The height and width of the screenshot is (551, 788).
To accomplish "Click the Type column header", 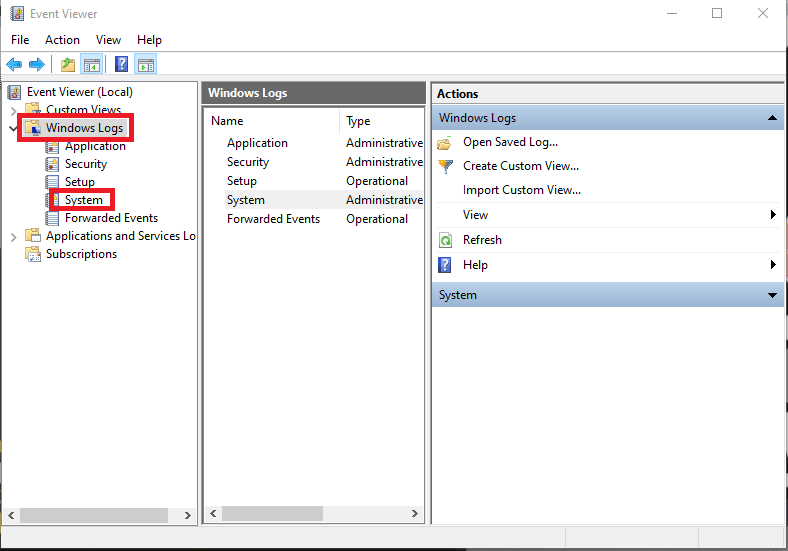I will (x=382, y=121).
